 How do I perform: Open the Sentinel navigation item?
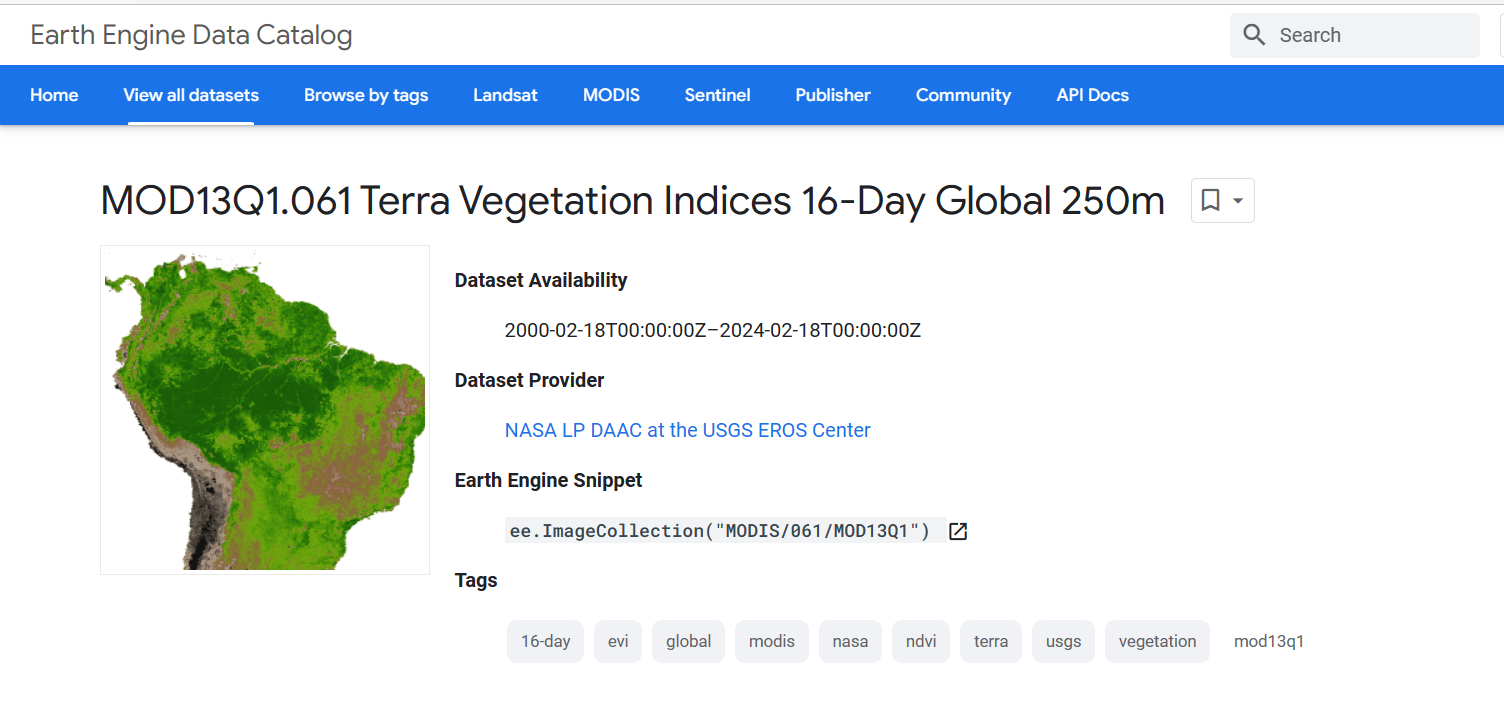click(717, 95)
